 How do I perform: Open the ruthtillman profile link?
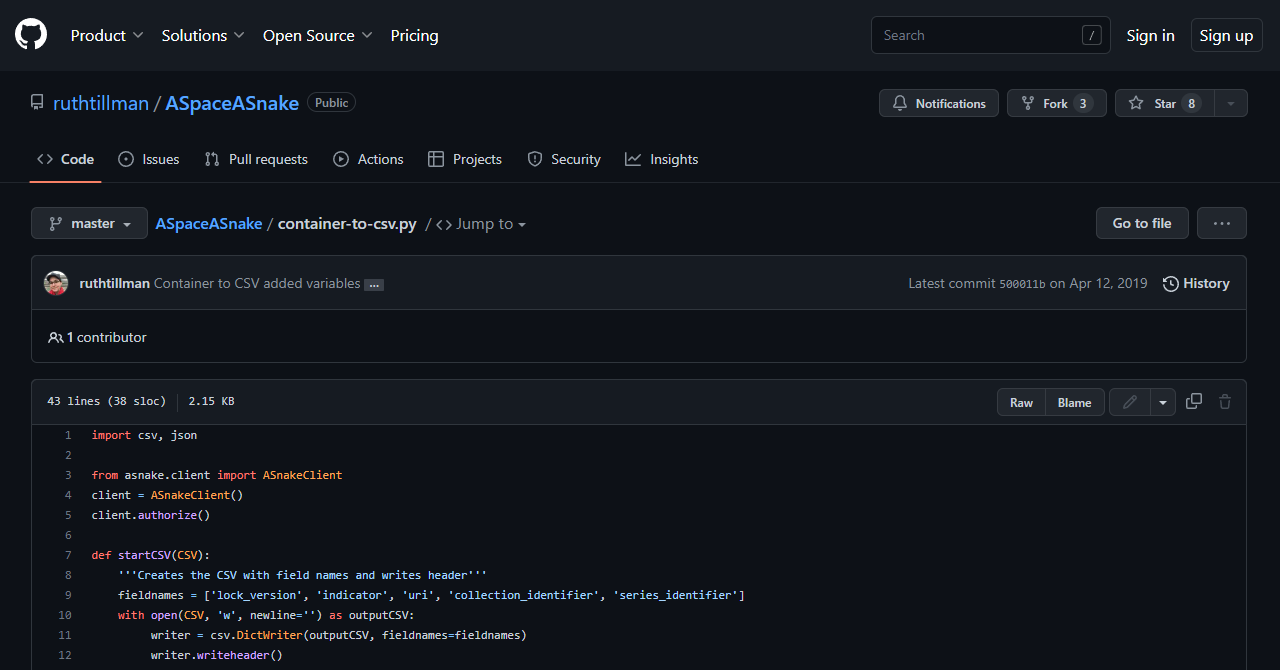pyautogui.click(x=101, y=102)
